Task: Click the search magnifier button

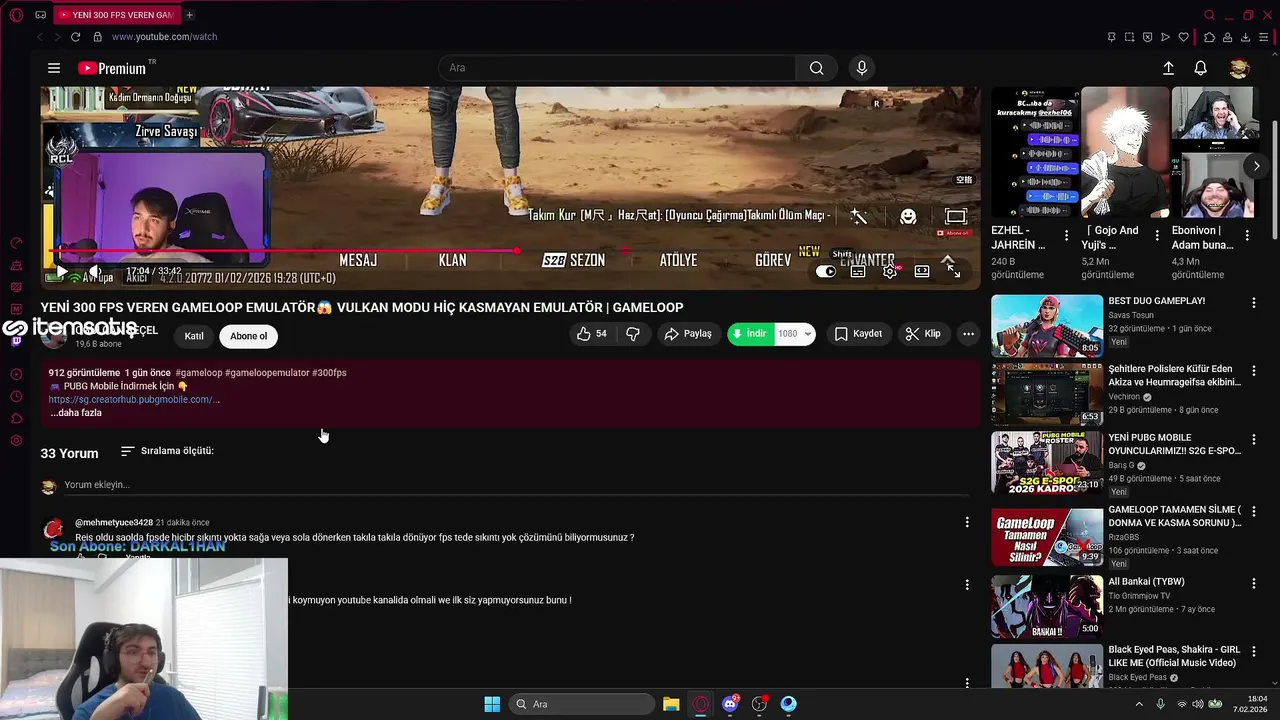Action: coord(816,68)
